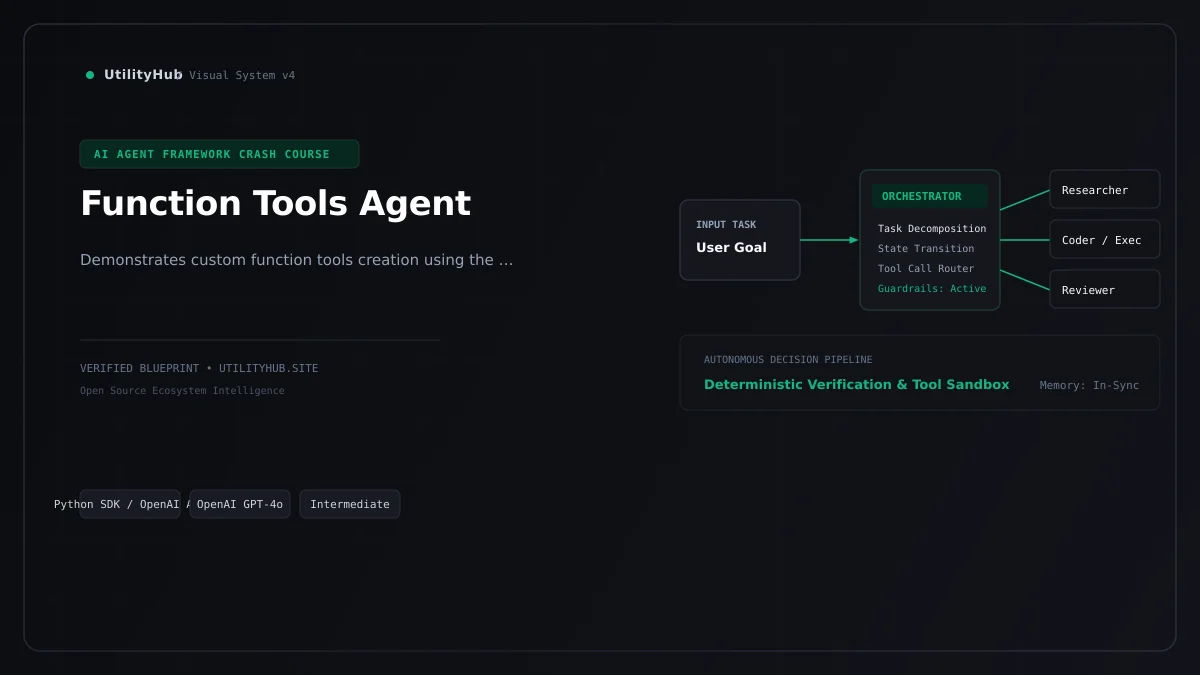1200x675 pixels.
Task: Select the Coder / Exec agent node
Action: pyautogui.click(x=1105, y=239)
